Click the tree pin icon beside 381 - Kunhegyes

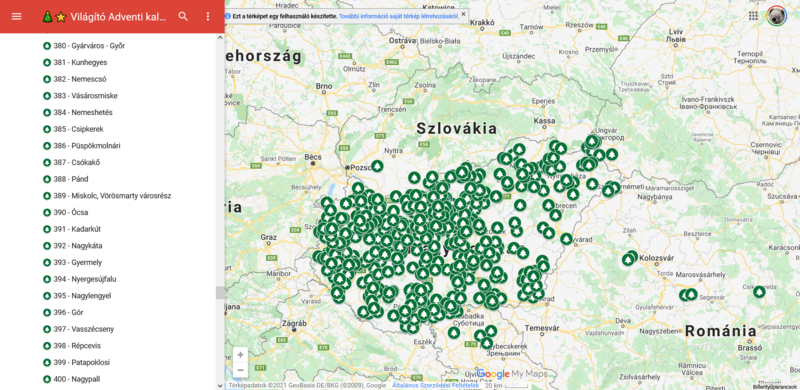pyautogui.click(x=47, y=63)
